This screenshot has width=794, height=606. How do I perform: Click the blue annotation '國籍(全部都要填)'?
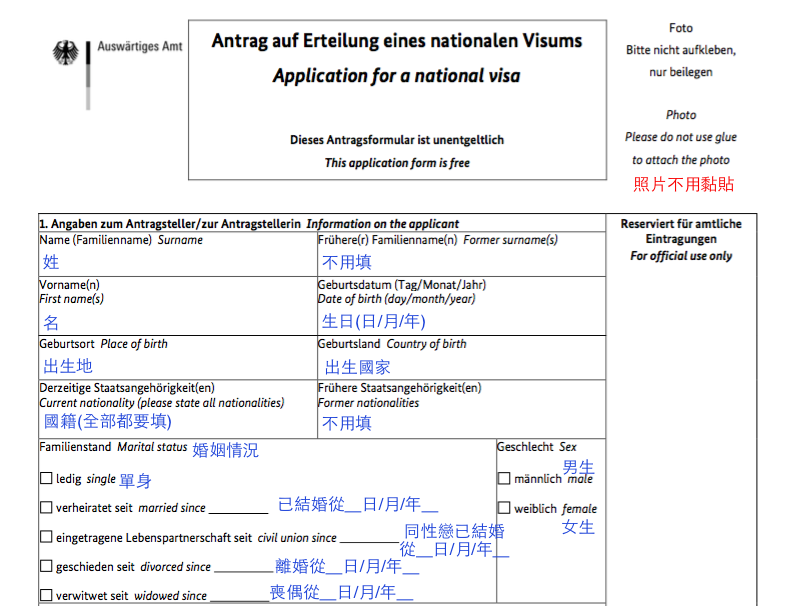click(108, 421)
